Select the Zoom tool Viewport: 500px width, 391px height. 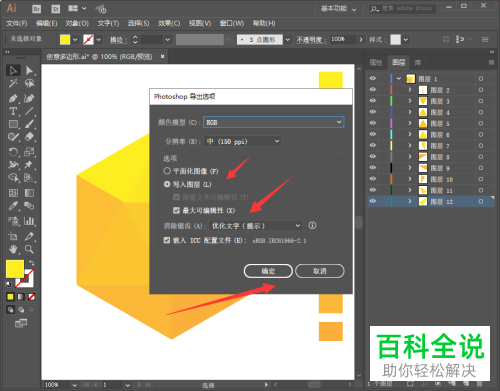tap(29, 249)
